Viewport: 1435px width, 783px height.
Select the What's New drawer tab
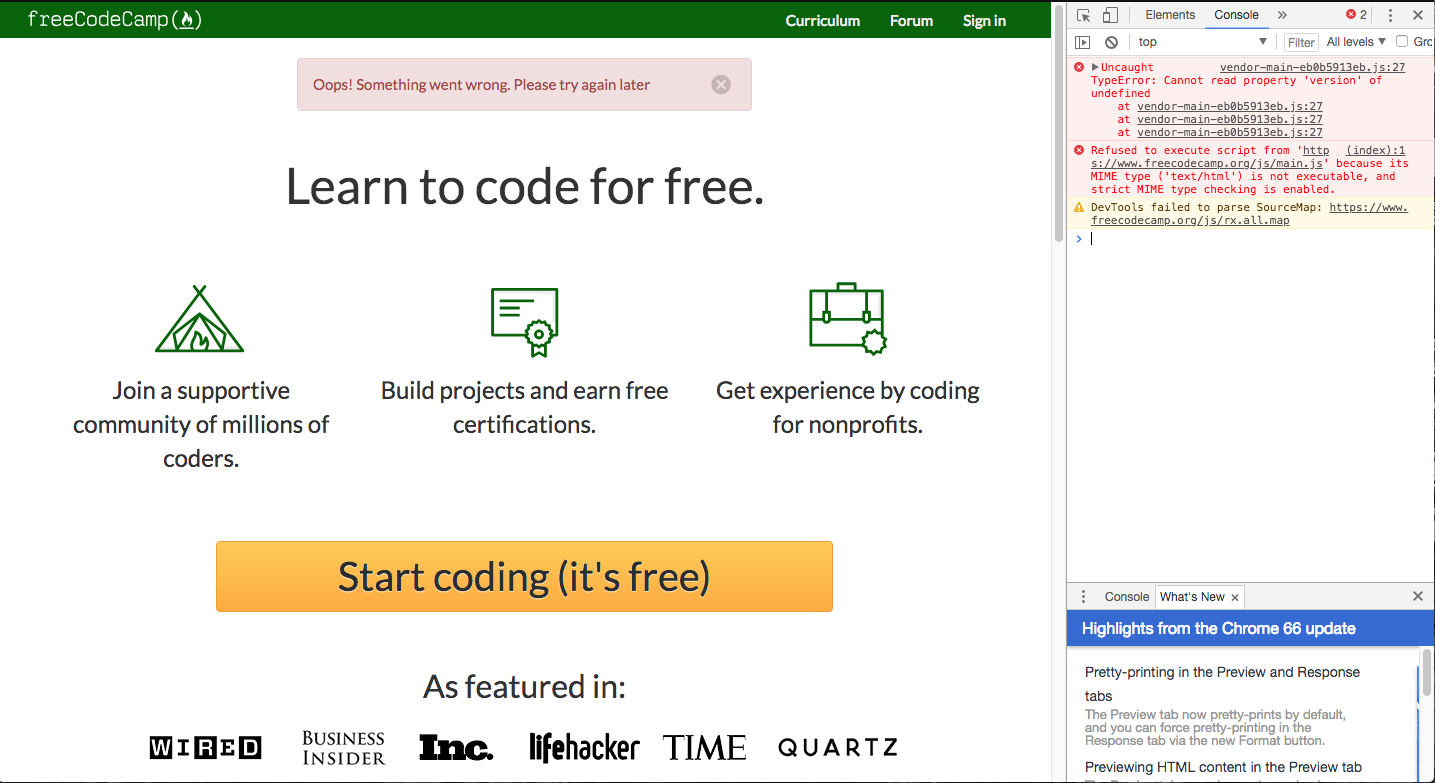pyautogui.click(x=1193, y=596)
